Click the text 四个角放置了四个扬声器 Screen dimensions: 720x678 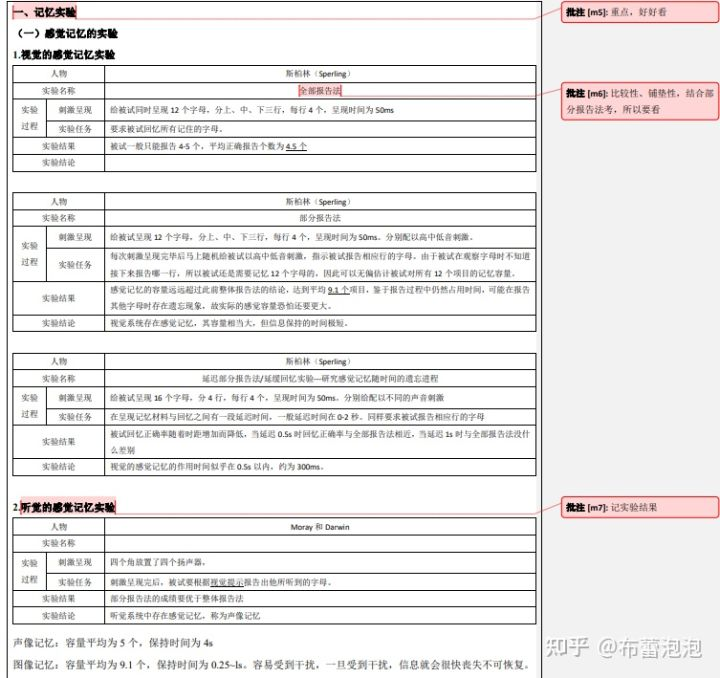158,562
